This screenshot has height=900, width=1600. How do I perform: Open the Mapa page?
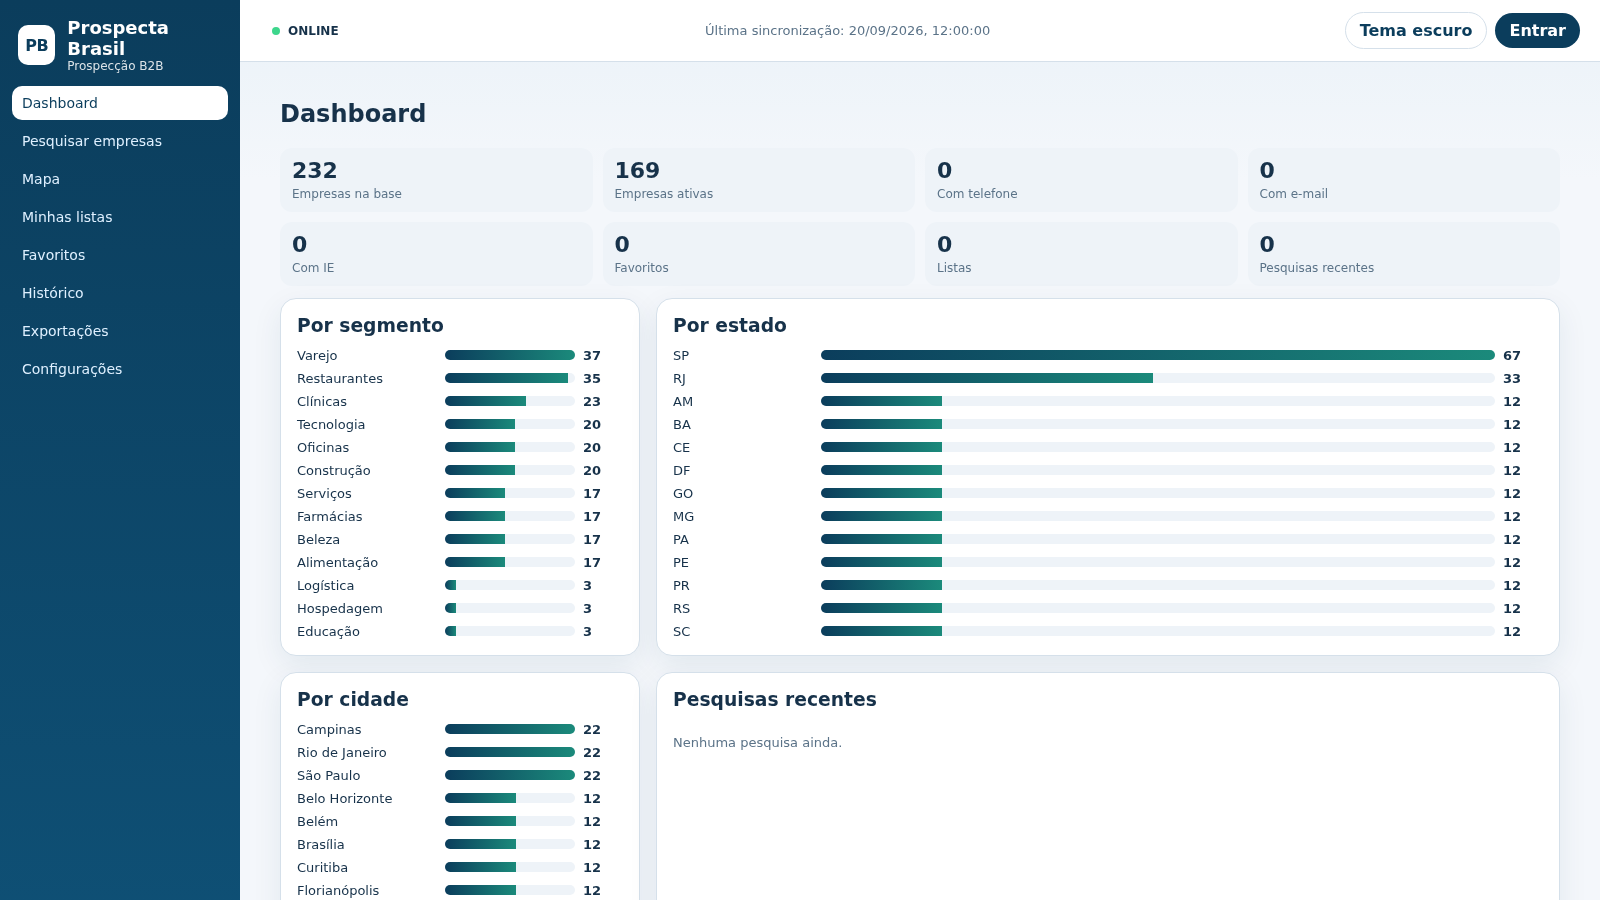click(x=120, y=179)
